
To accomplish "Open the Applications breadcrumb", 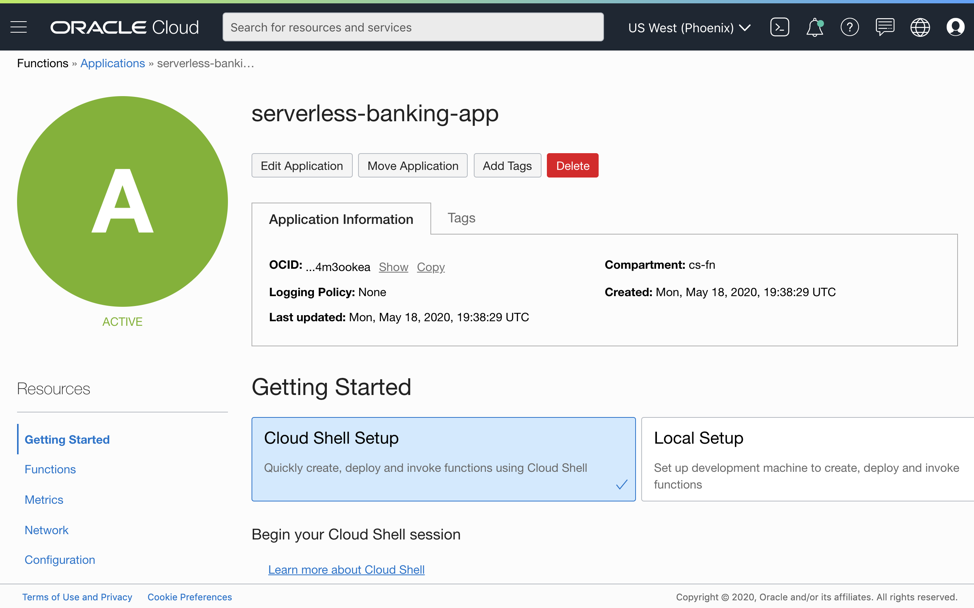I will tap(112, 63).
